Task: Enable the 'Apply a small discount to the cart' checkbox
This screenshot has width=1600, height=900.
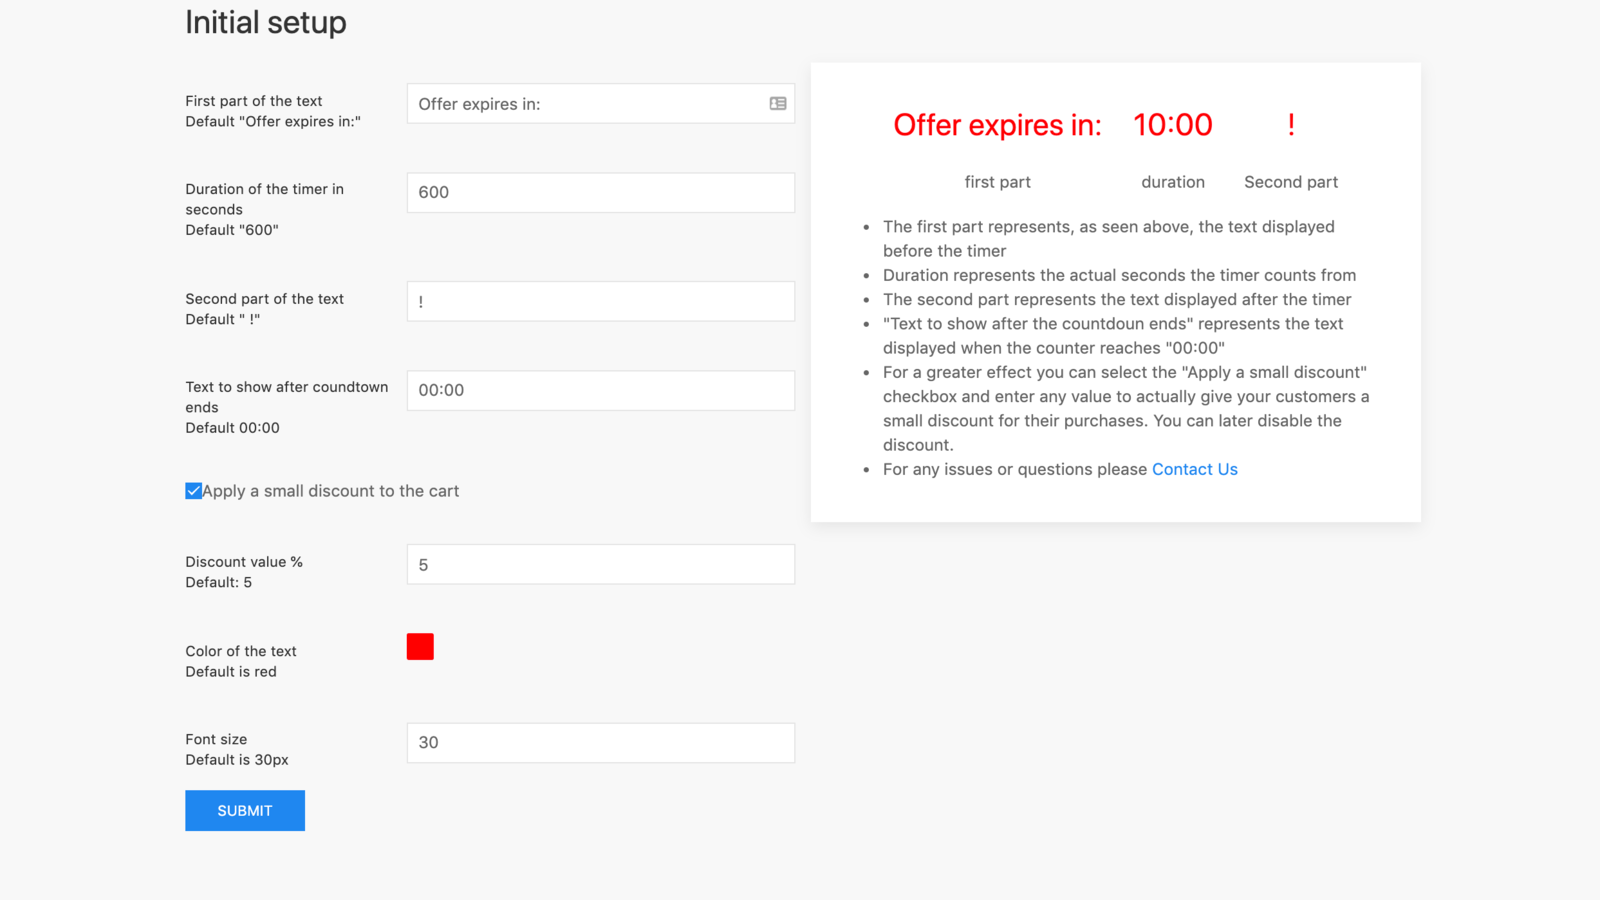Action: coord(193,491)
